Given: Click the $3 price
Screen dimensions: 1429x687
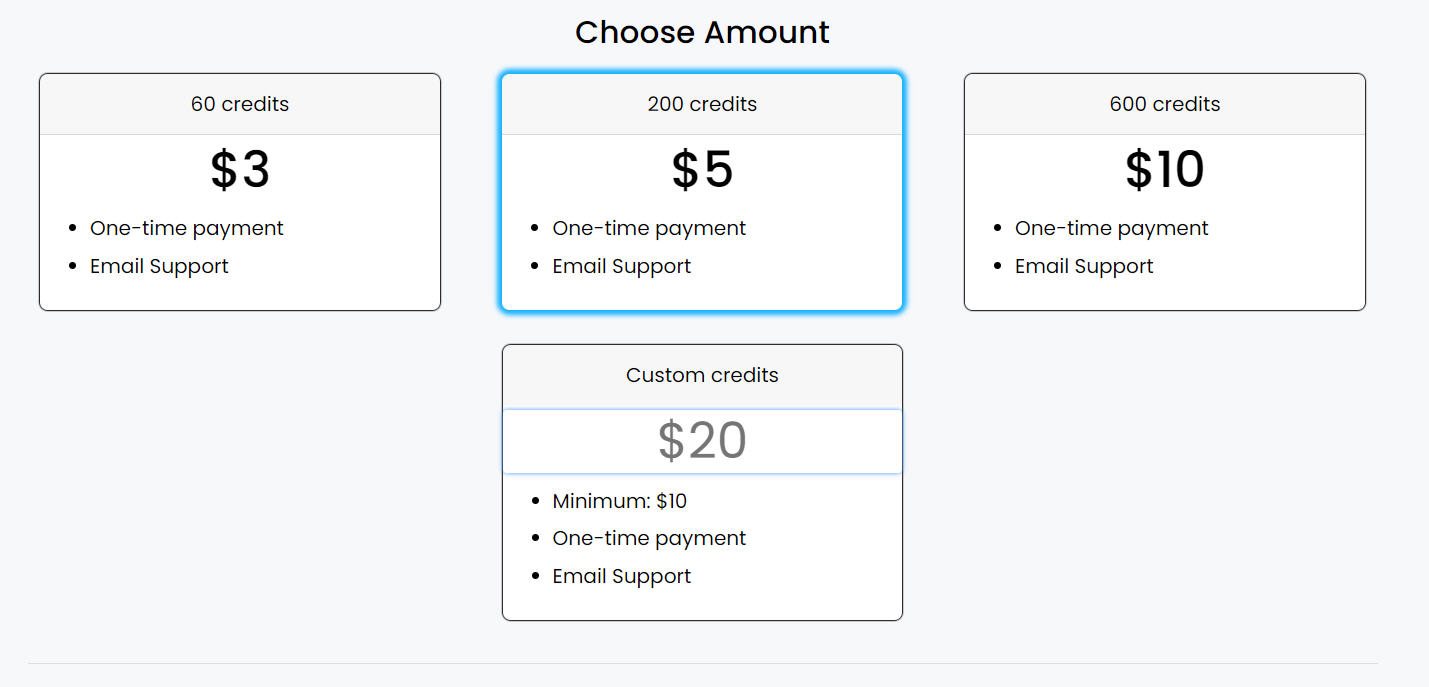Looking at the screenshot, I should click(x=240, y=170).
